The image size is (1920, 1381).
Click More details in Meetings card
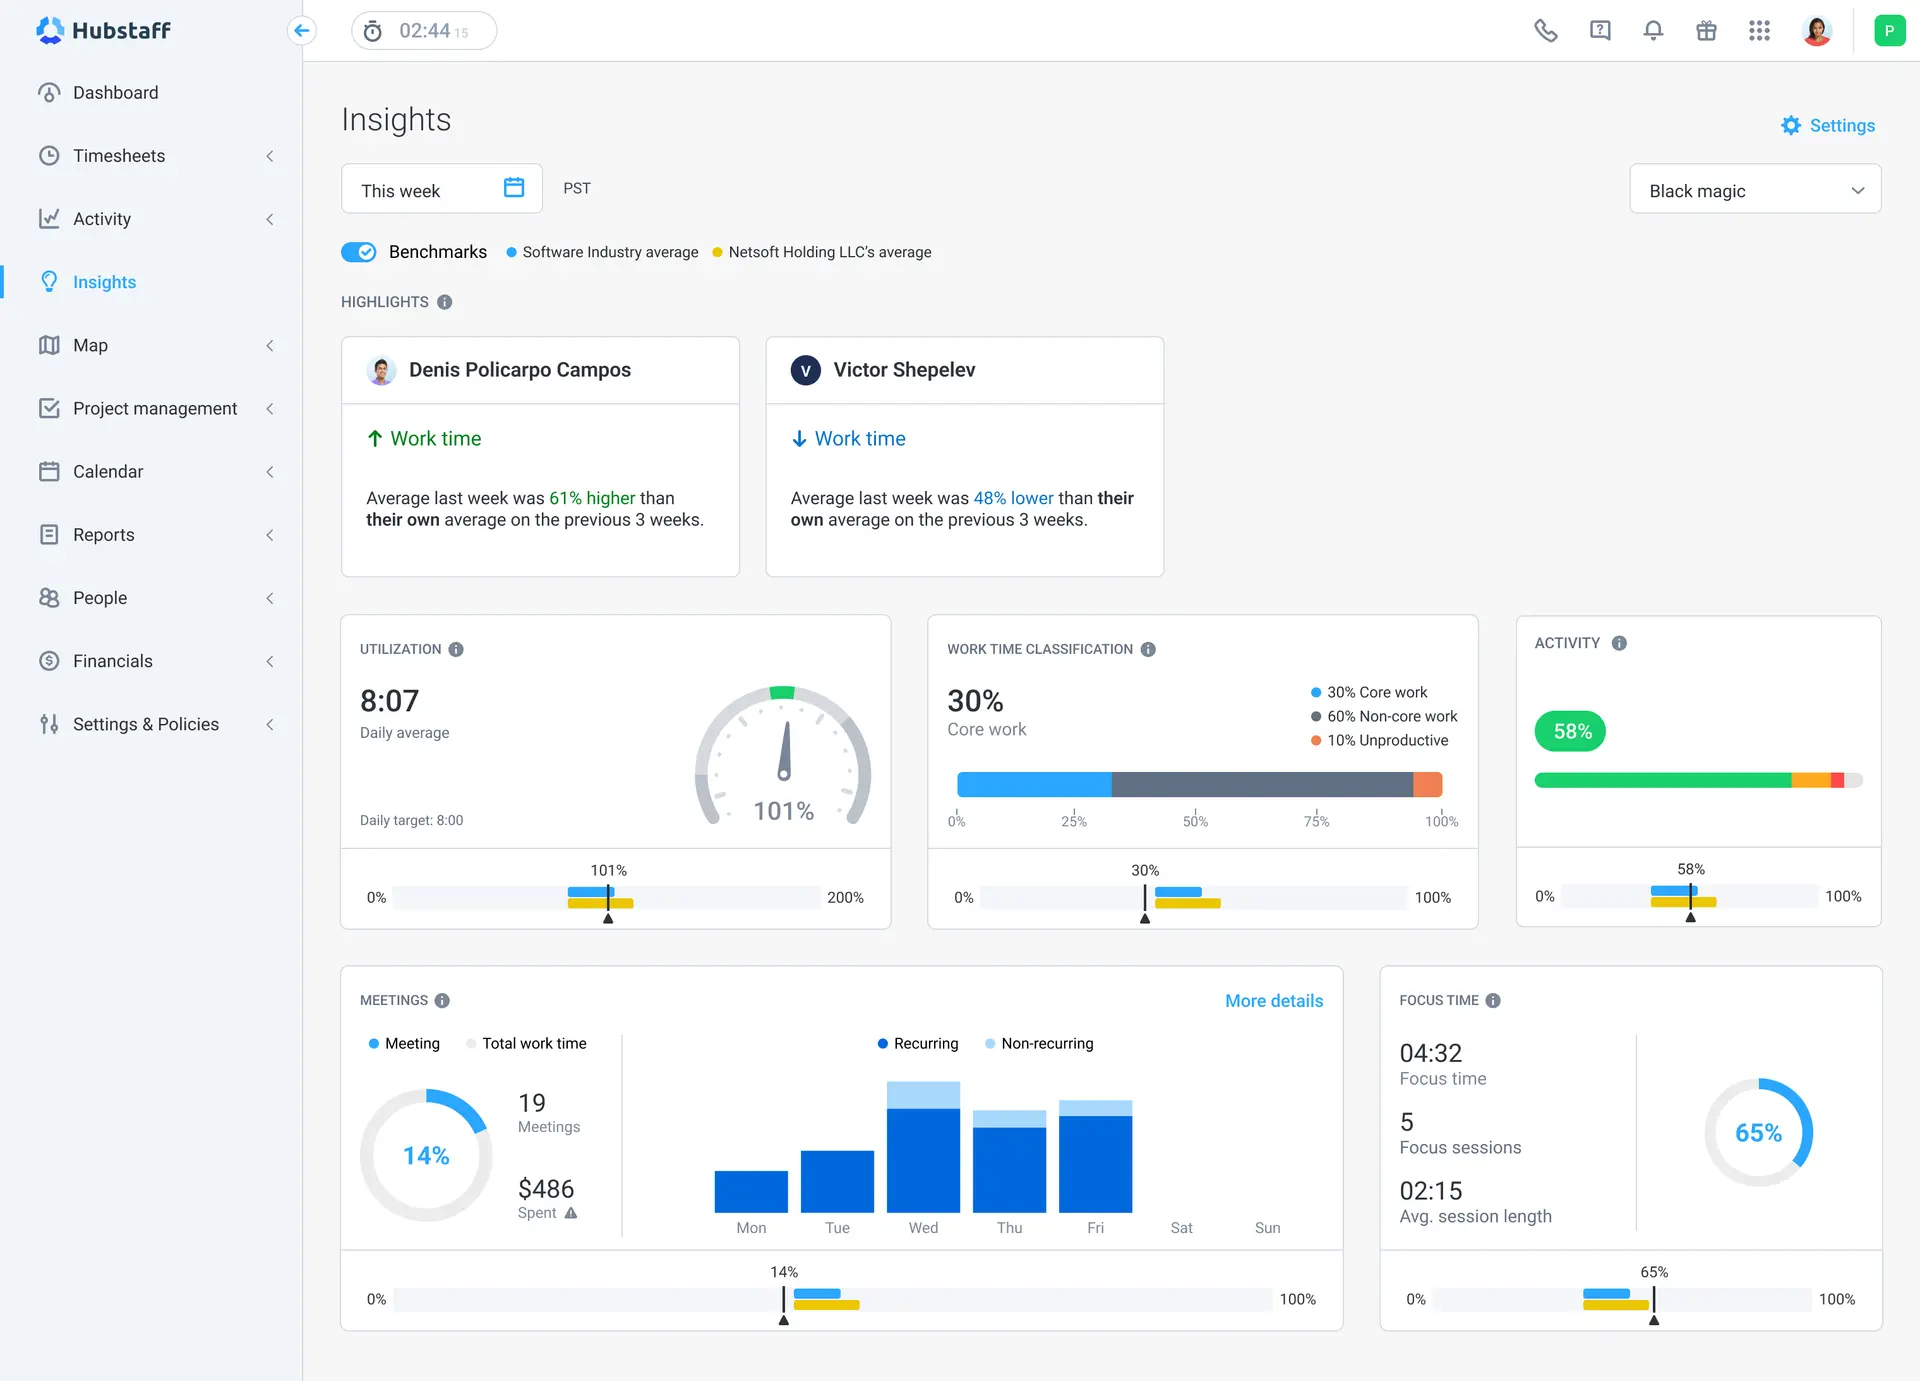tap(1273, 1001)
